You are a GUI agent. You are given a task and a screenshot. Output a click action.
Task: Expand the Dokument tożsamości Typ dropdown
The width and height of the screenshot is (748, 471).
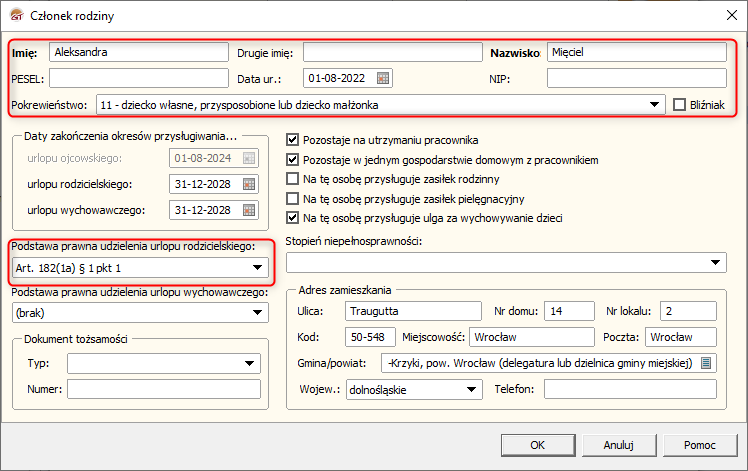tap(248, 364)
